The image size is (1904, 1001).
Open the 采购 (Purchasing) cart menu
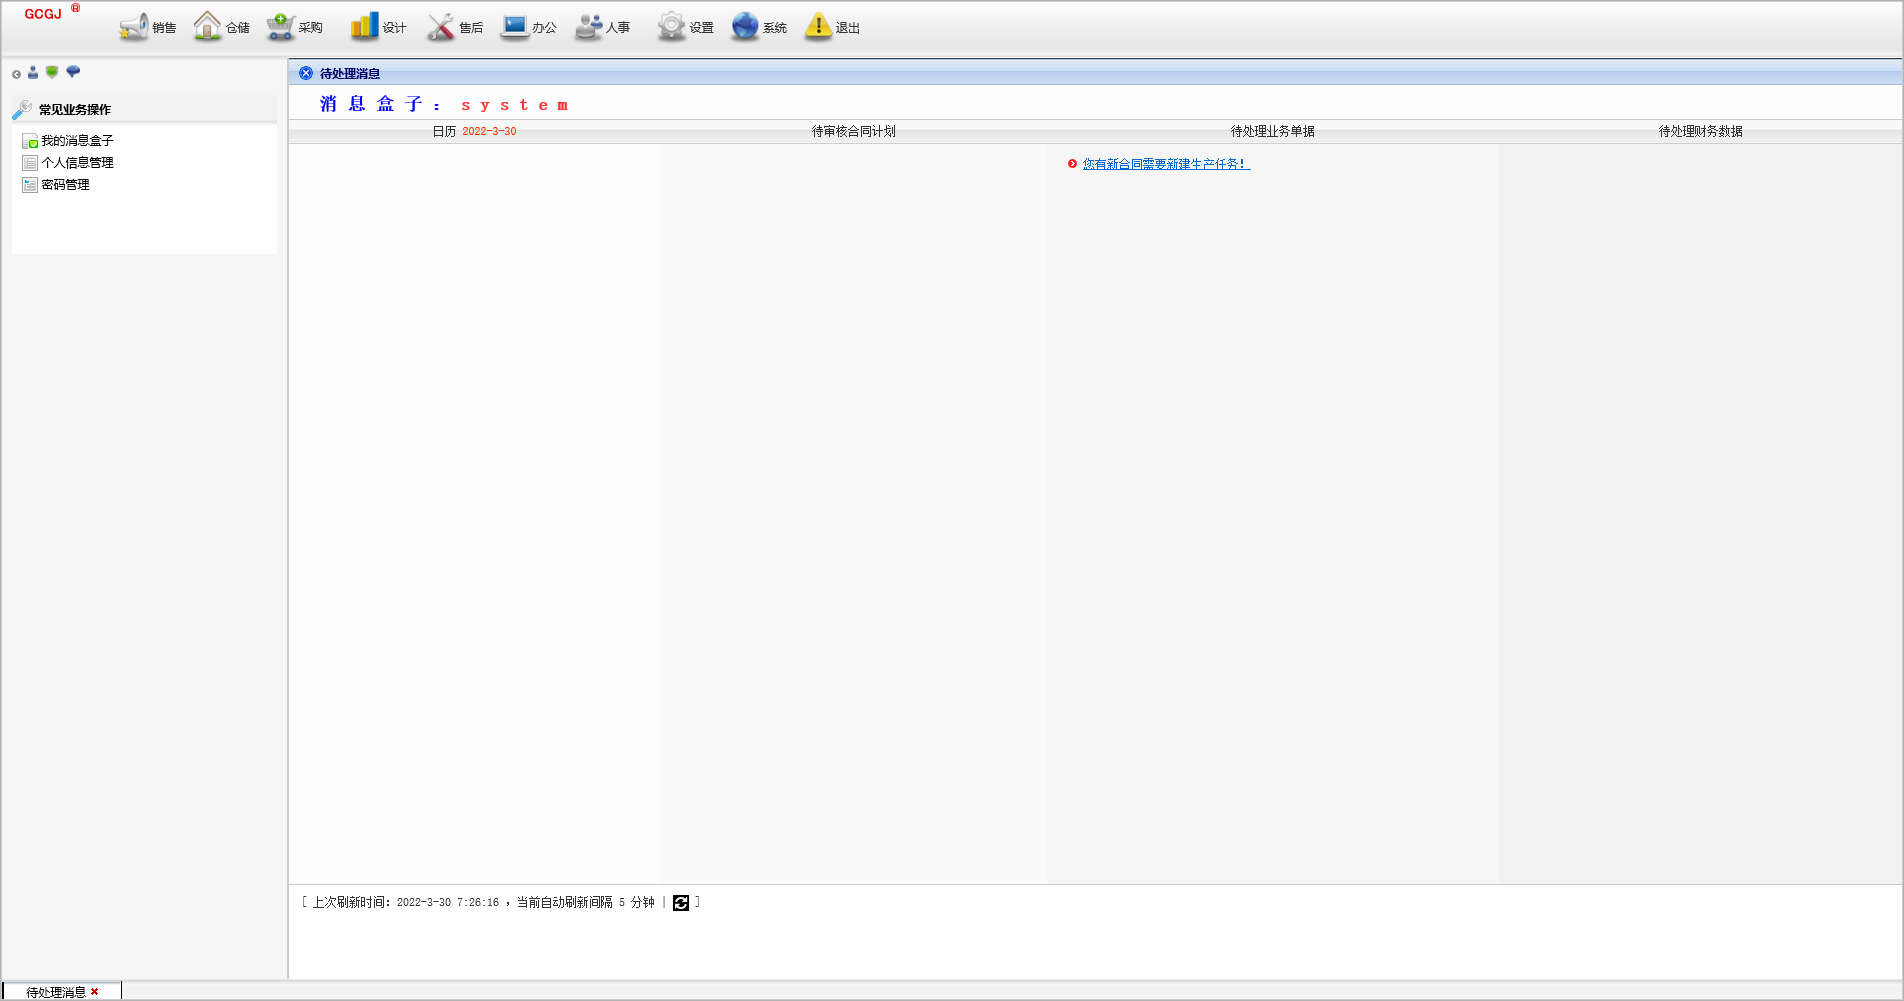294,27
